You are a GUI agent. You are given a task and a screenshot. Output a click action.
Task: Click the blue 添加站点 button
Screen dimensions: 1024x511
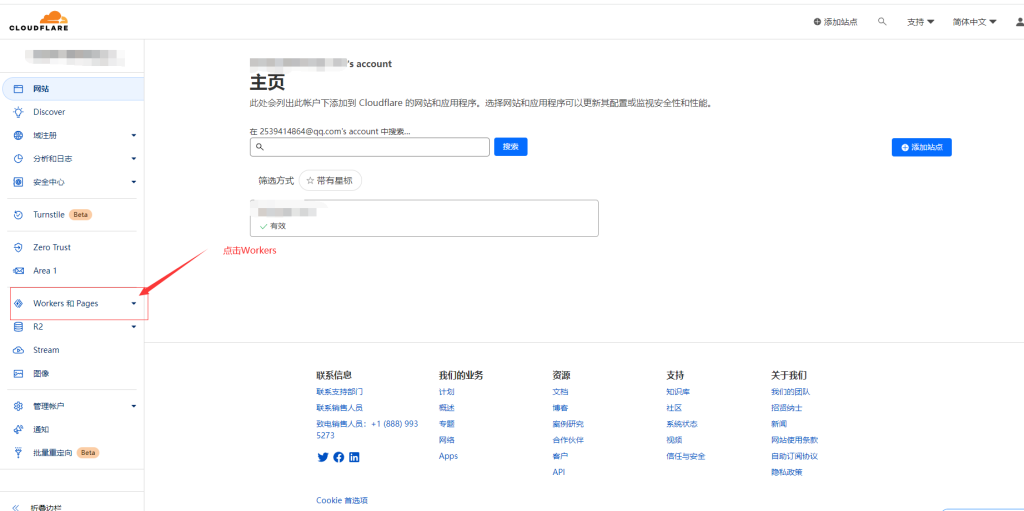coord(921,147)
